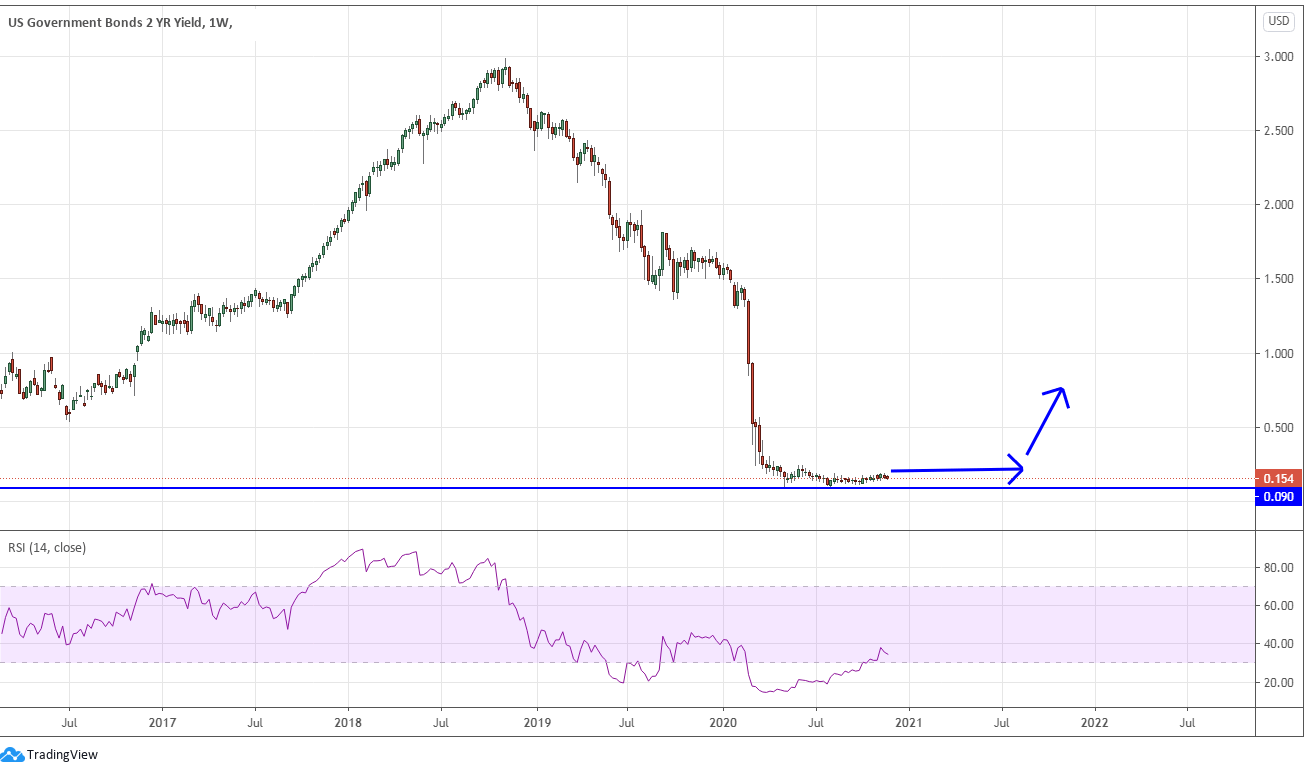Click the RSI (14, close) indicator label

pyautogui.click(x=47, y=547)
